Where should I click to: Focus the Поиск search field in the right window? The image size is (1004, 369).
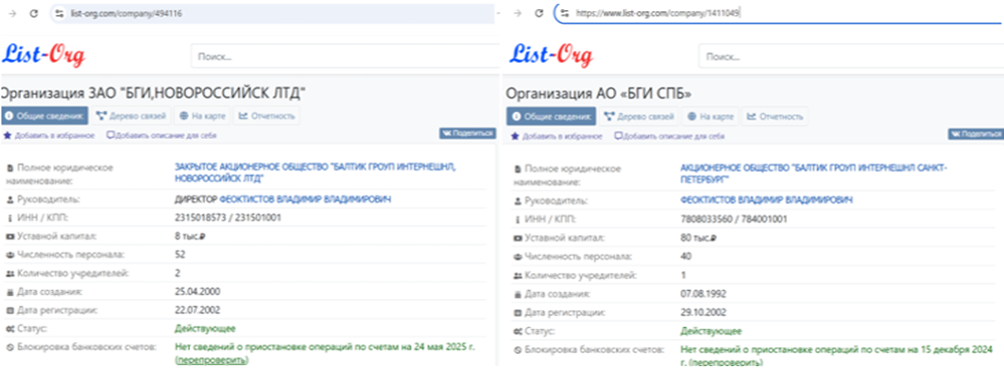pos(851,56)
